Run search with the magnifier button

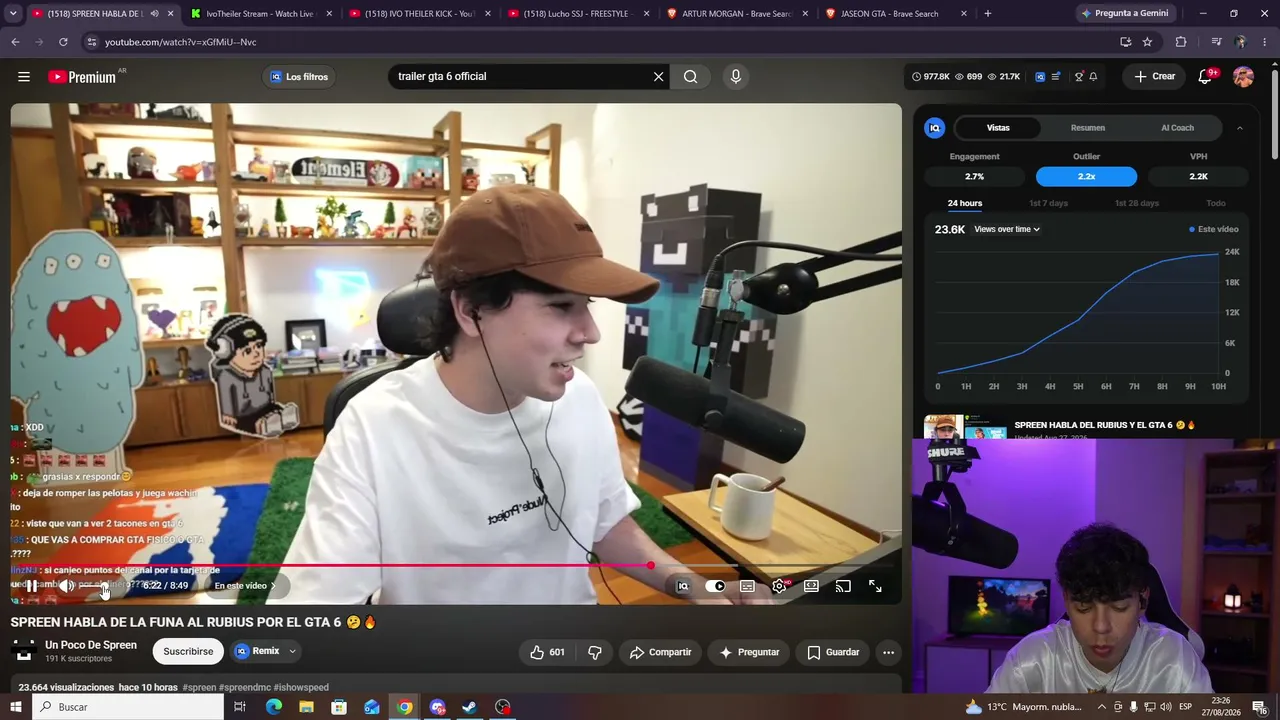(x=690, y=77)
